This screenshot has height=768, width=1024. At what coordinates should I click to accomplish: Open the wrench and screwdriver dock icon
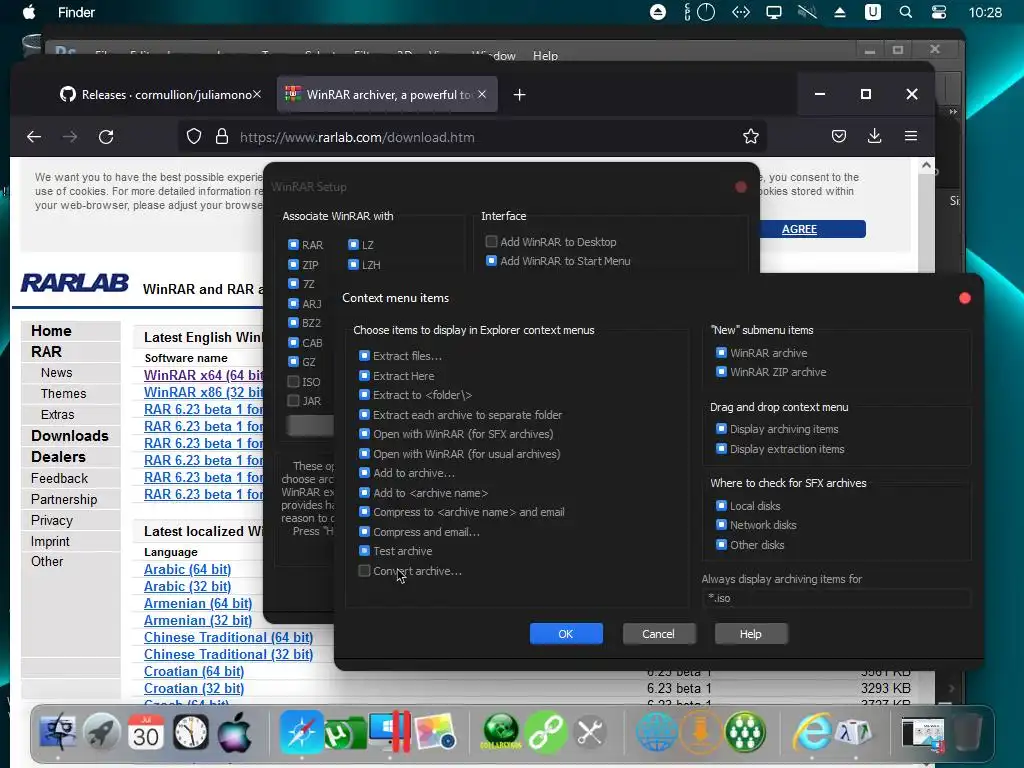(590, 732)
